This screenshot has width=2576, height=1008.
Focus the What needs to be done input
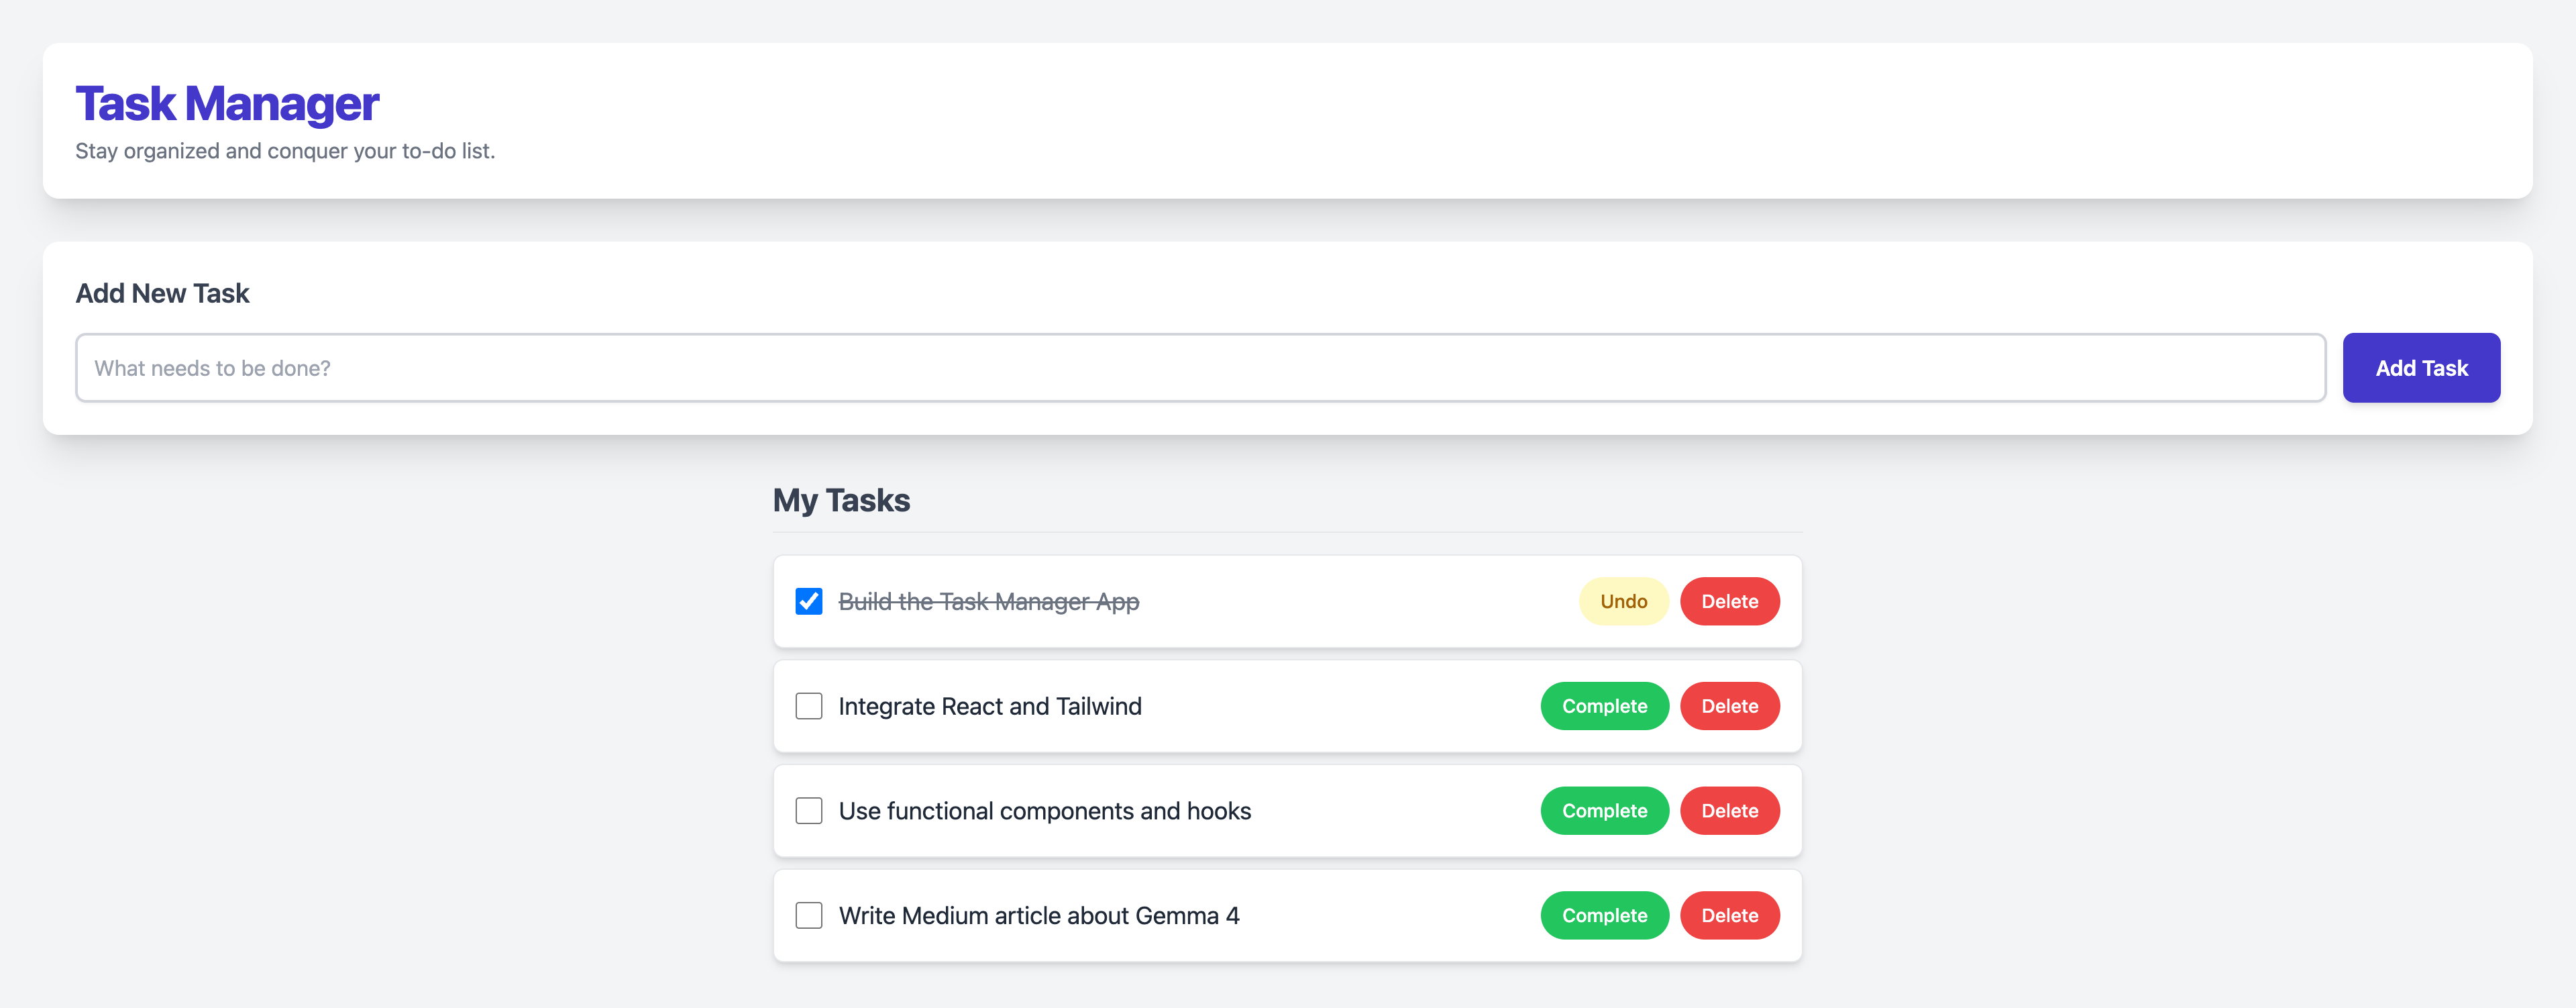(1200, 368)
